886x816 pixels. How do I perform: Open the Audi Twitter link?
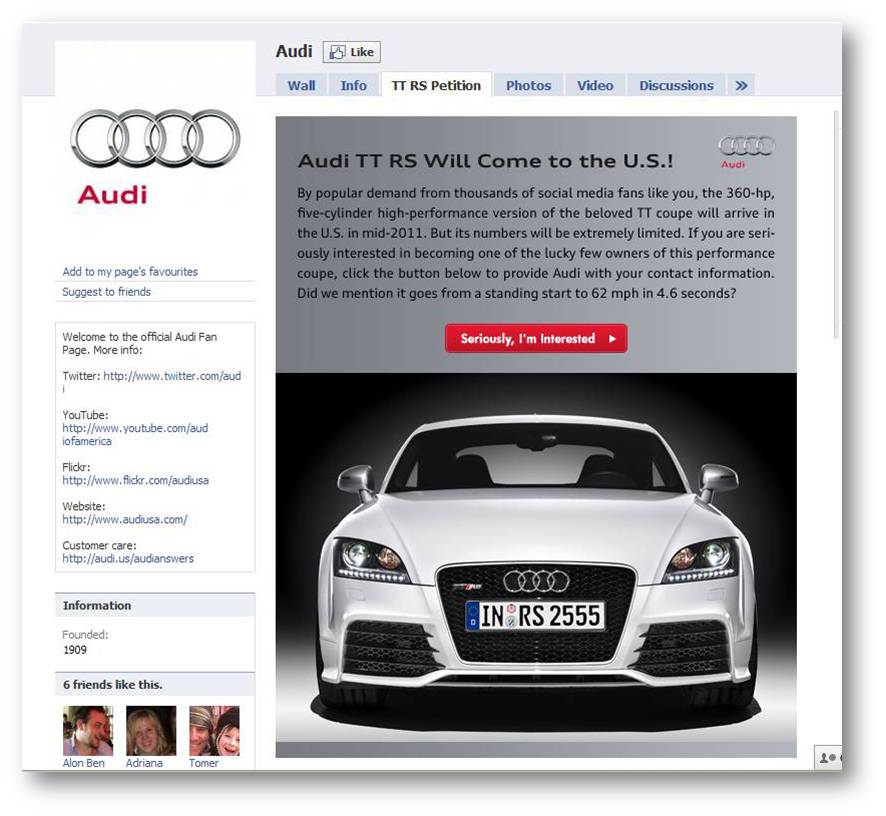(172, 376)
